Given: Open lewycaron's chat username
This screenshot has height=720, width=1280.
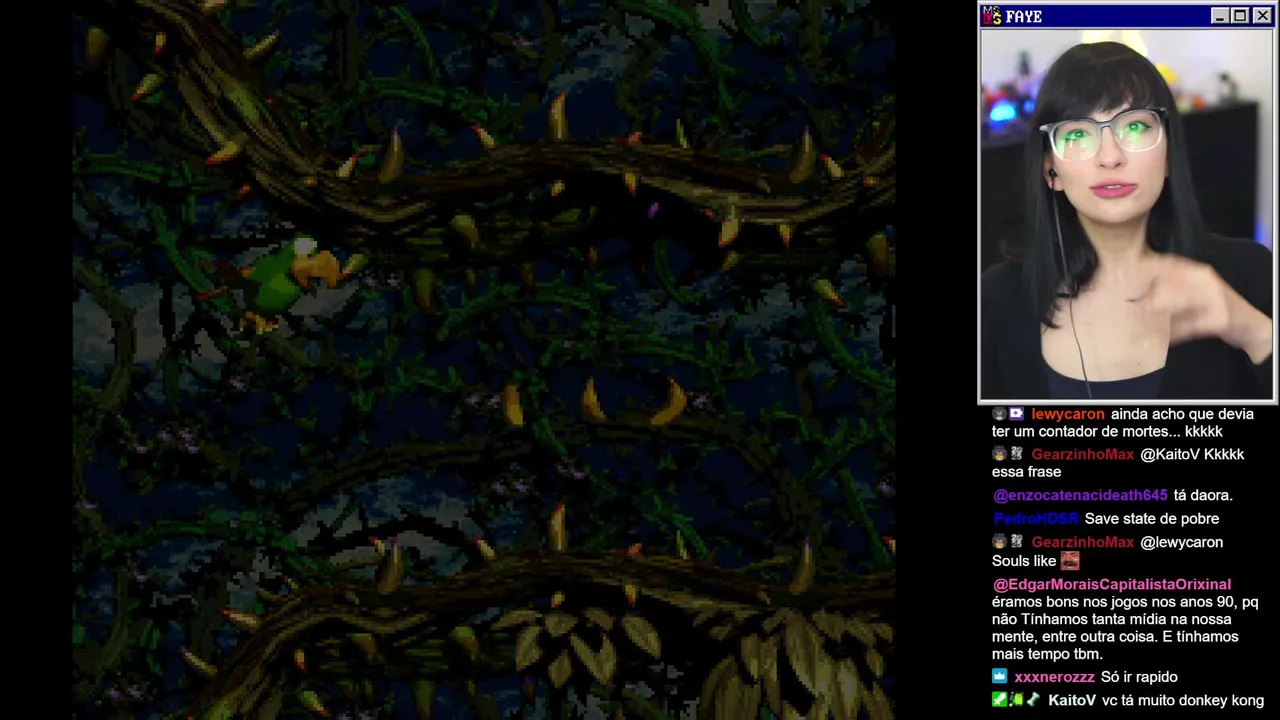Looking at the screenshot, I should tap(1068, 414).
